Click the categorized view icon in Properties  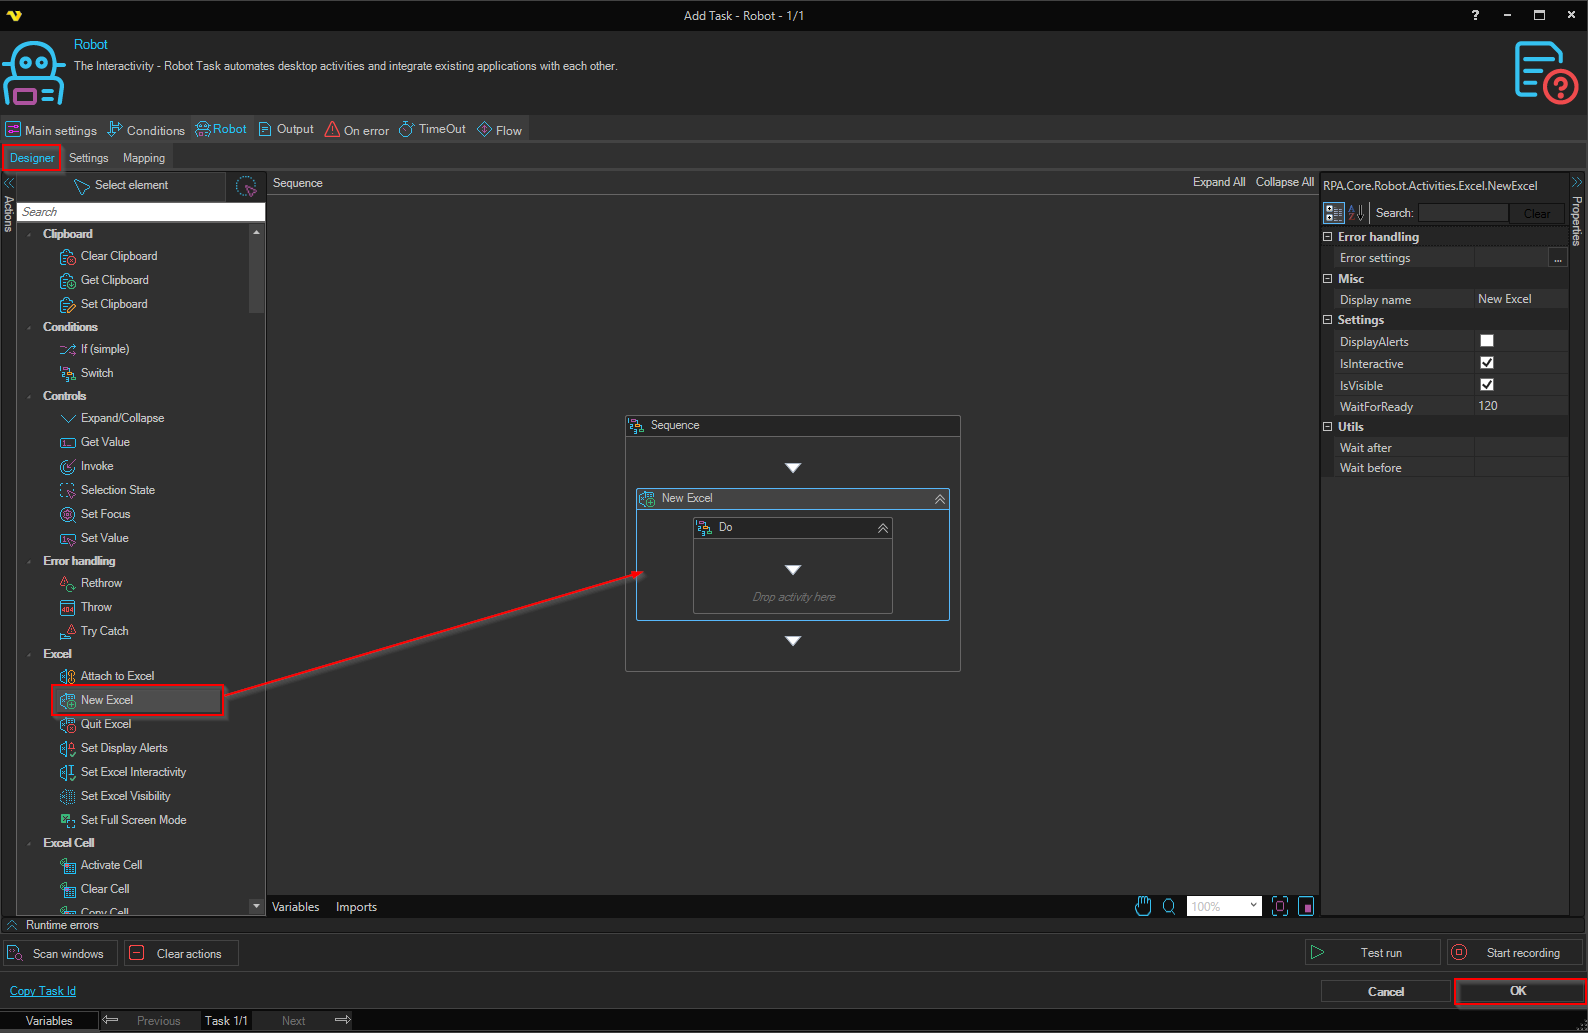[x=1333, y=213]
